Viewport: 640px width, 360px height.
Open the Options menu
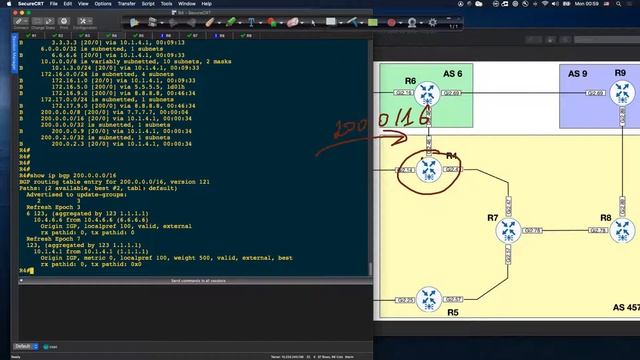pyautogui.click(x=103, y=4)
